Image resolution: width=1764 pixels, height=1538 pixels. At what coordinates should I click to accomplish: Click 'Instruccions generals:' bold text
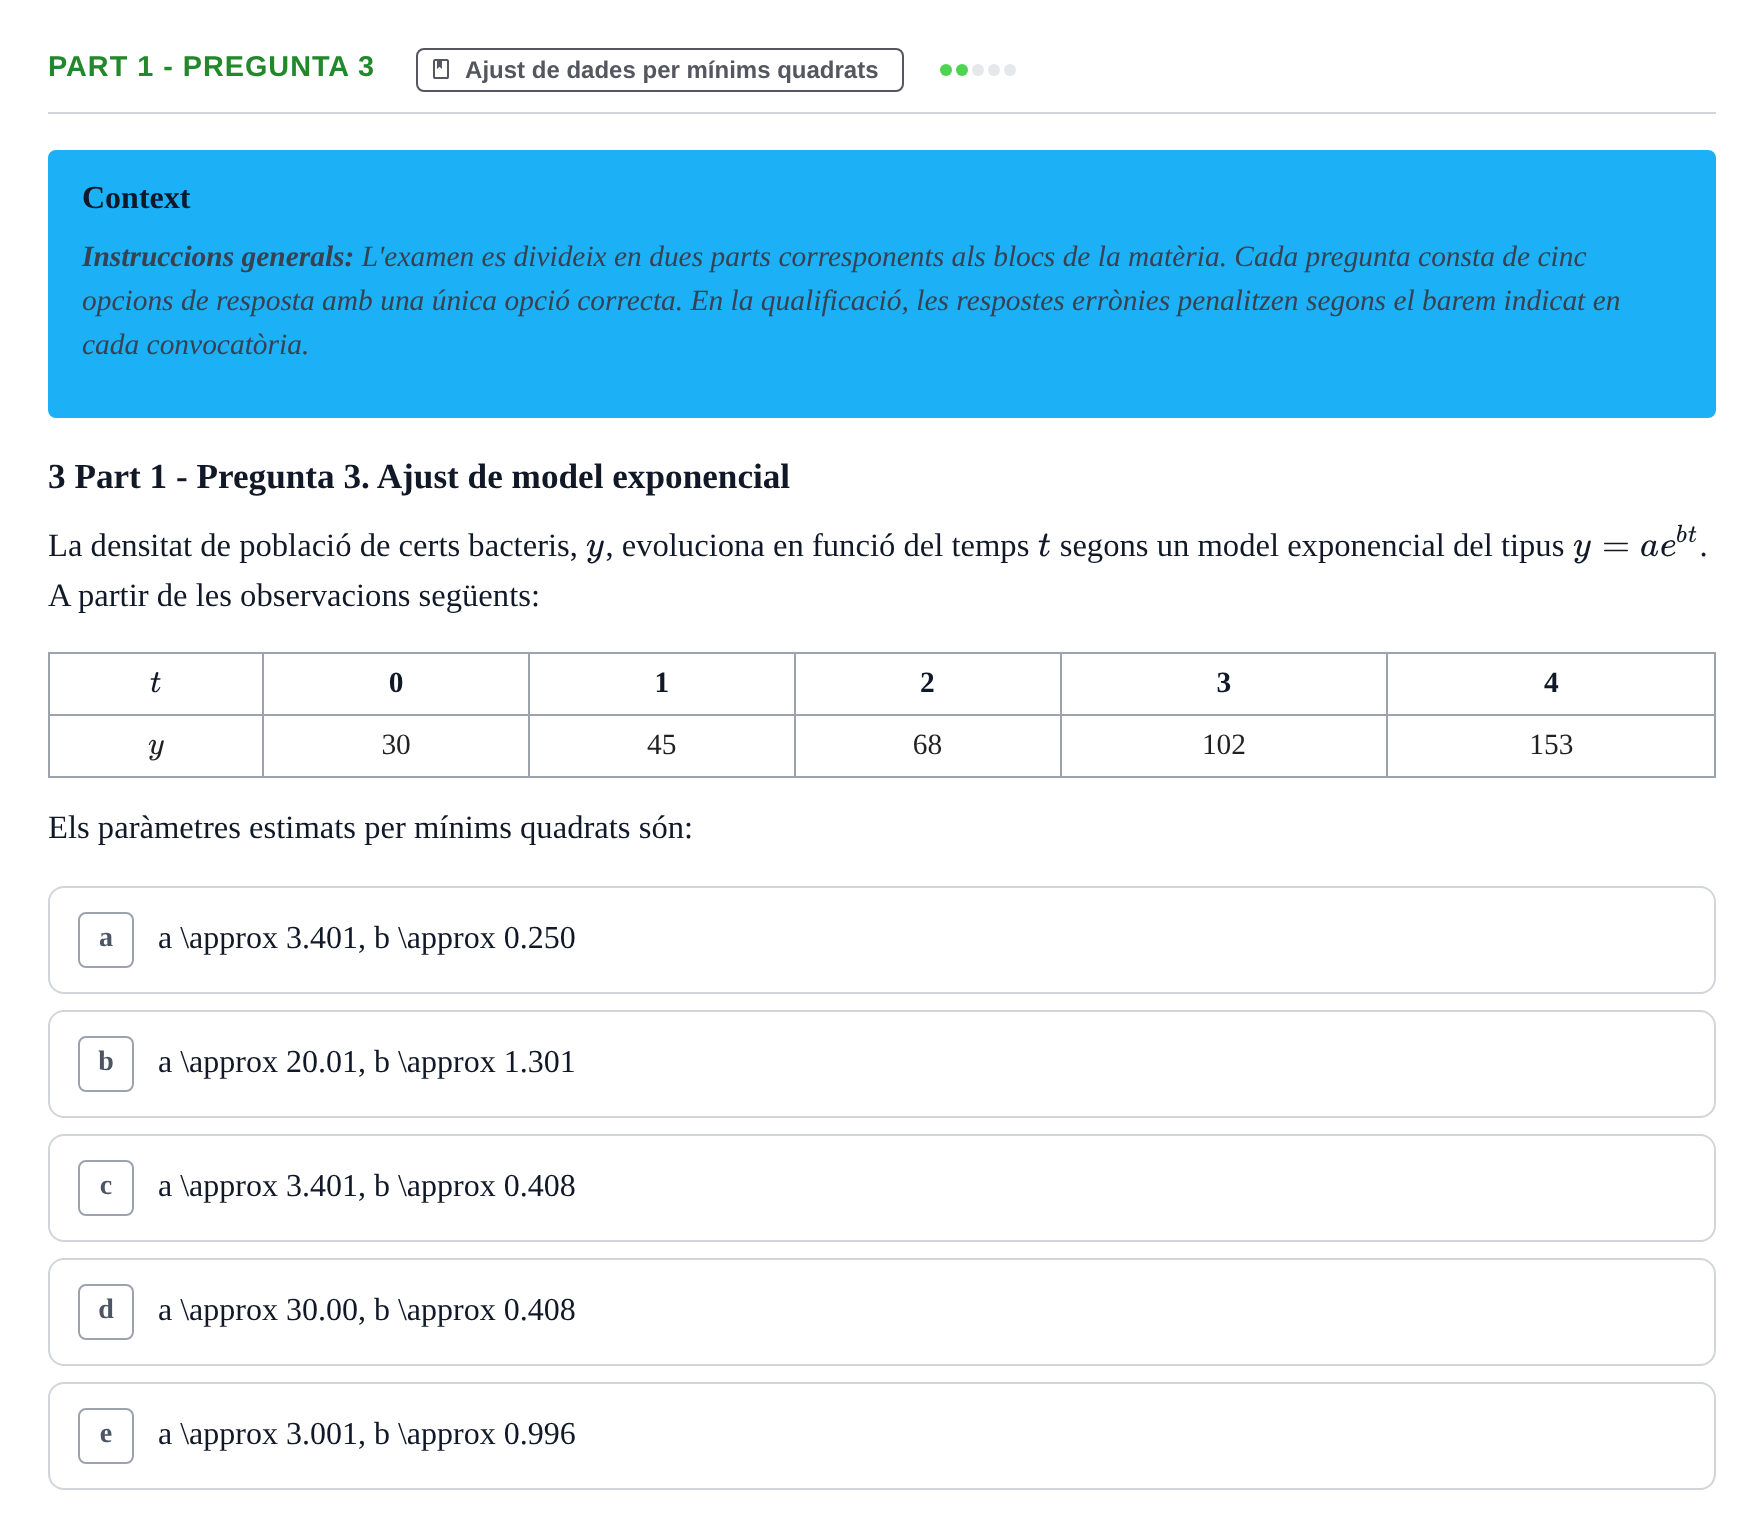[x=218, y=257]
